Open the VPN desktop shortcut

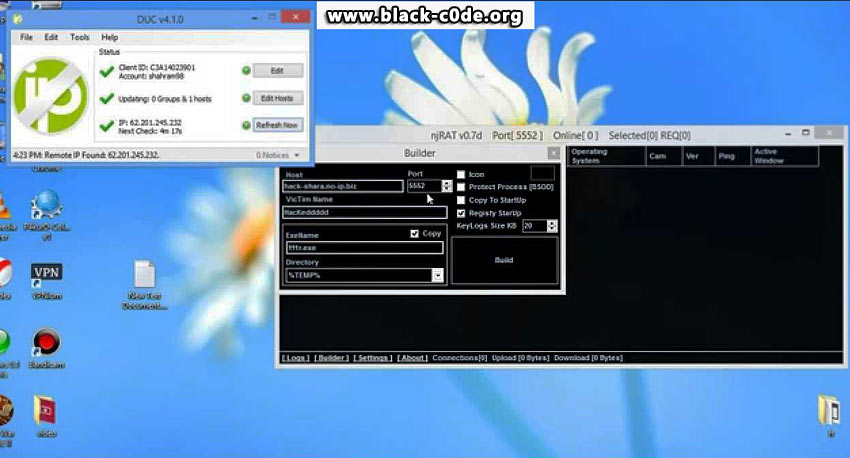point(47,281)
